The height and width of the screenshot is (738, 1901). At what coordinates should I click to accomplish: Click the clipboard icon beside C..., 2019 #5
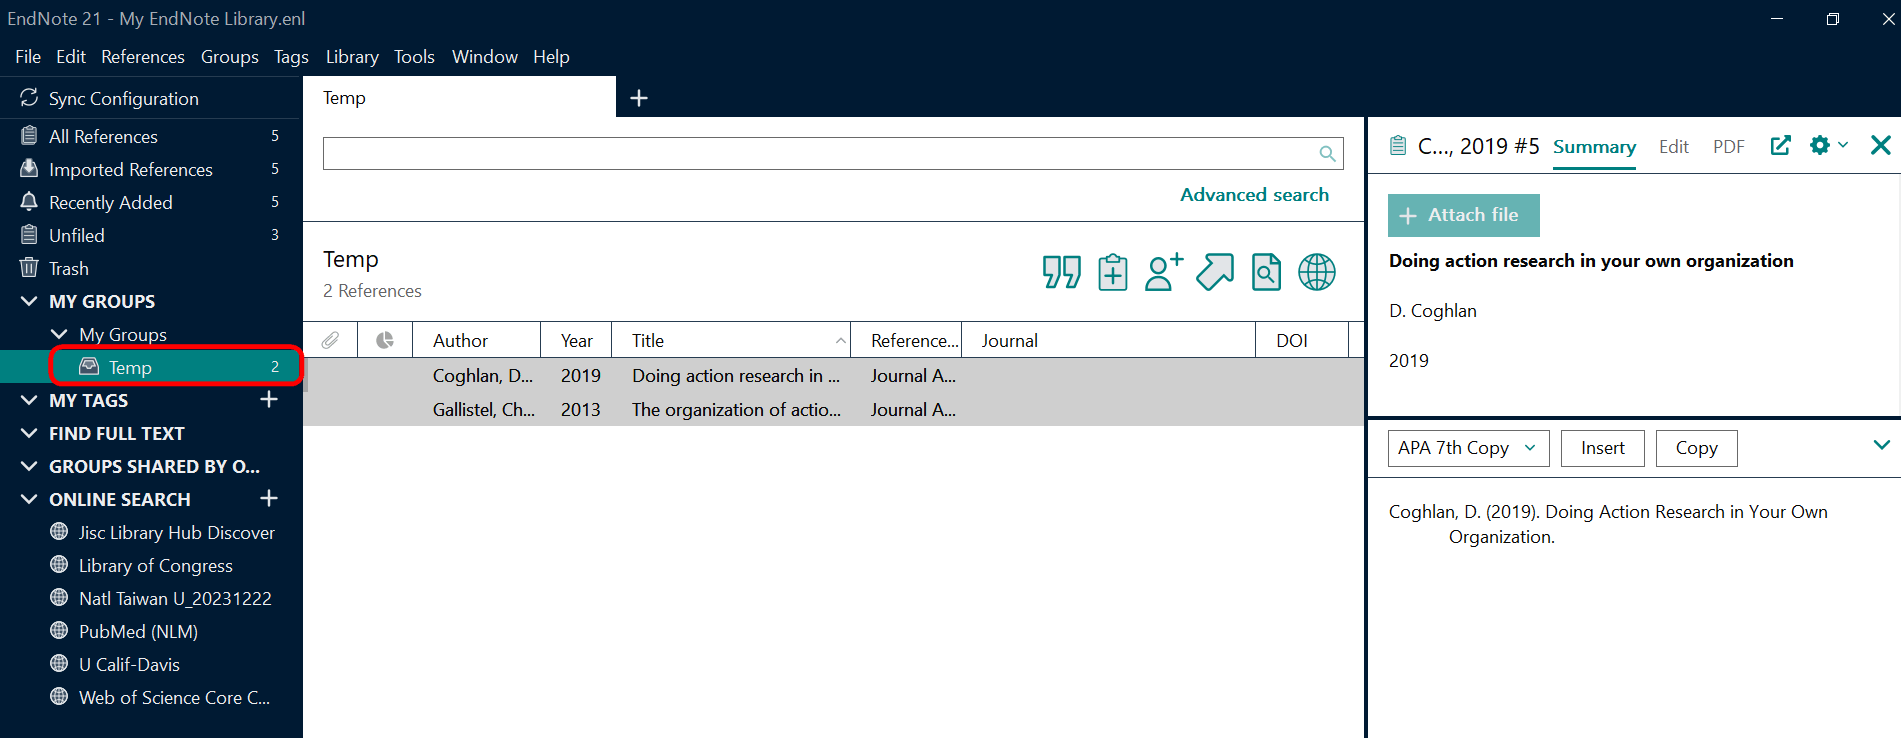tap(1398, 146)
